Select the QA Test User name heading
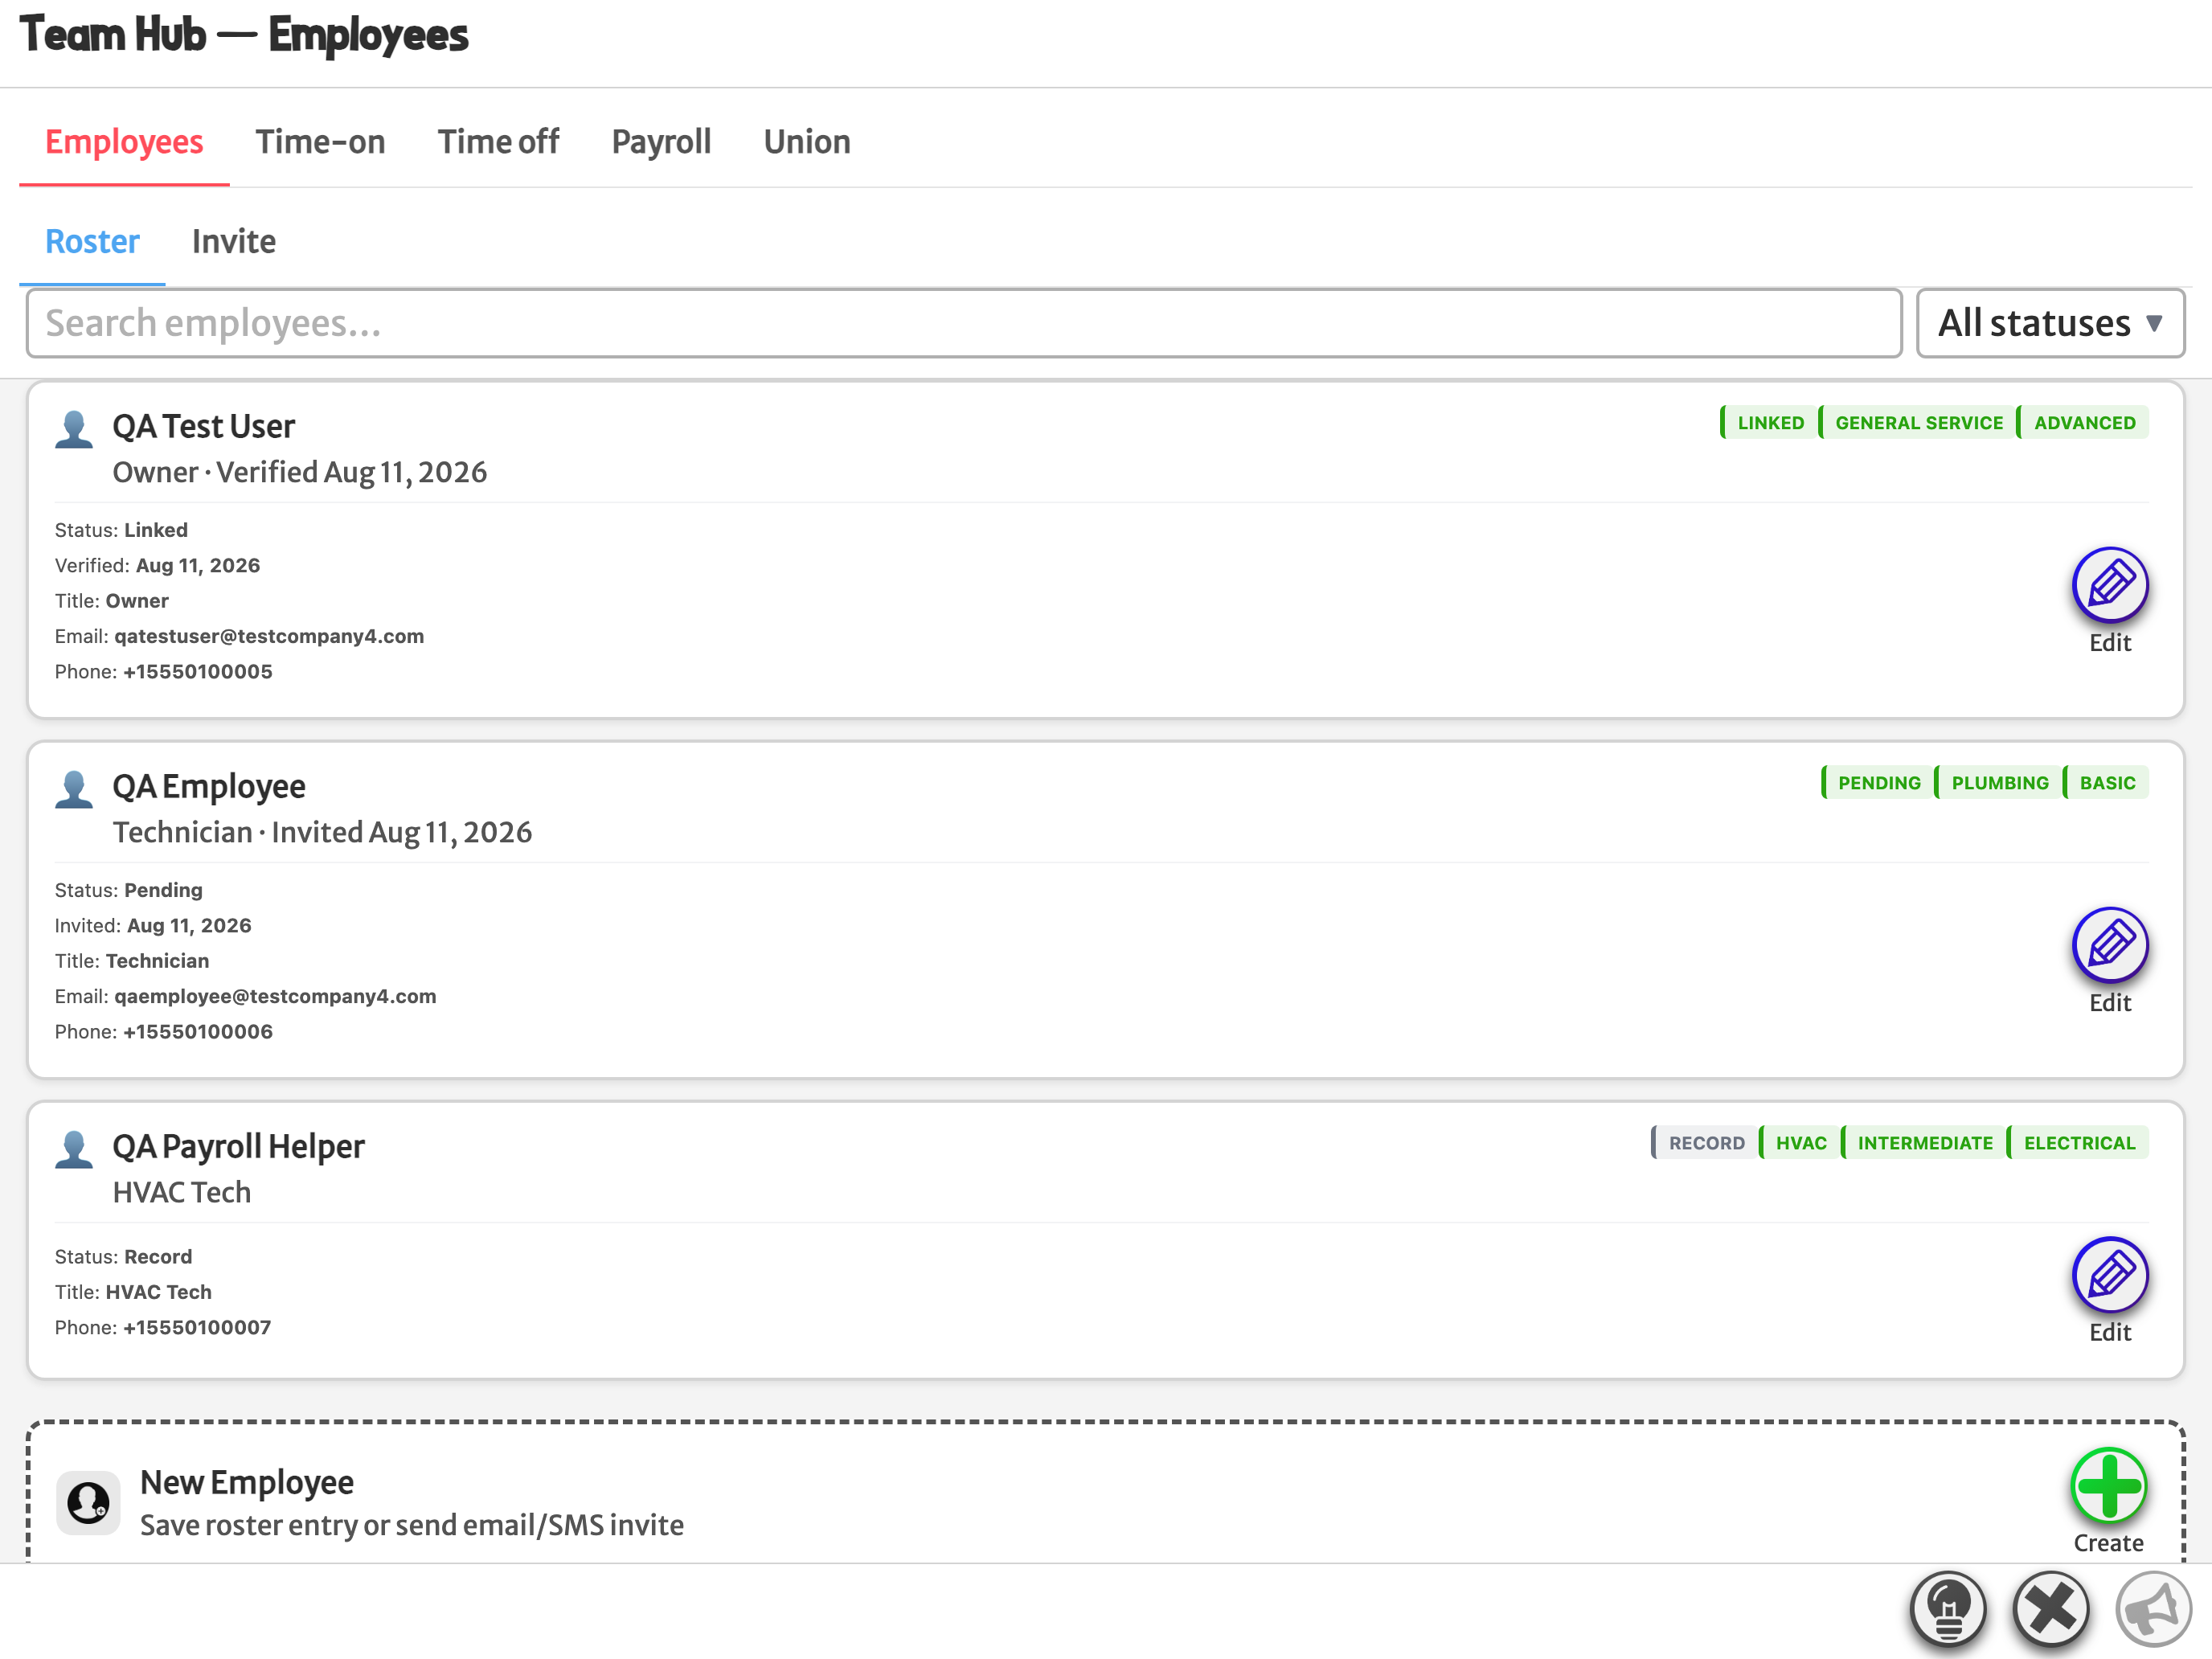 pos(204,427)
